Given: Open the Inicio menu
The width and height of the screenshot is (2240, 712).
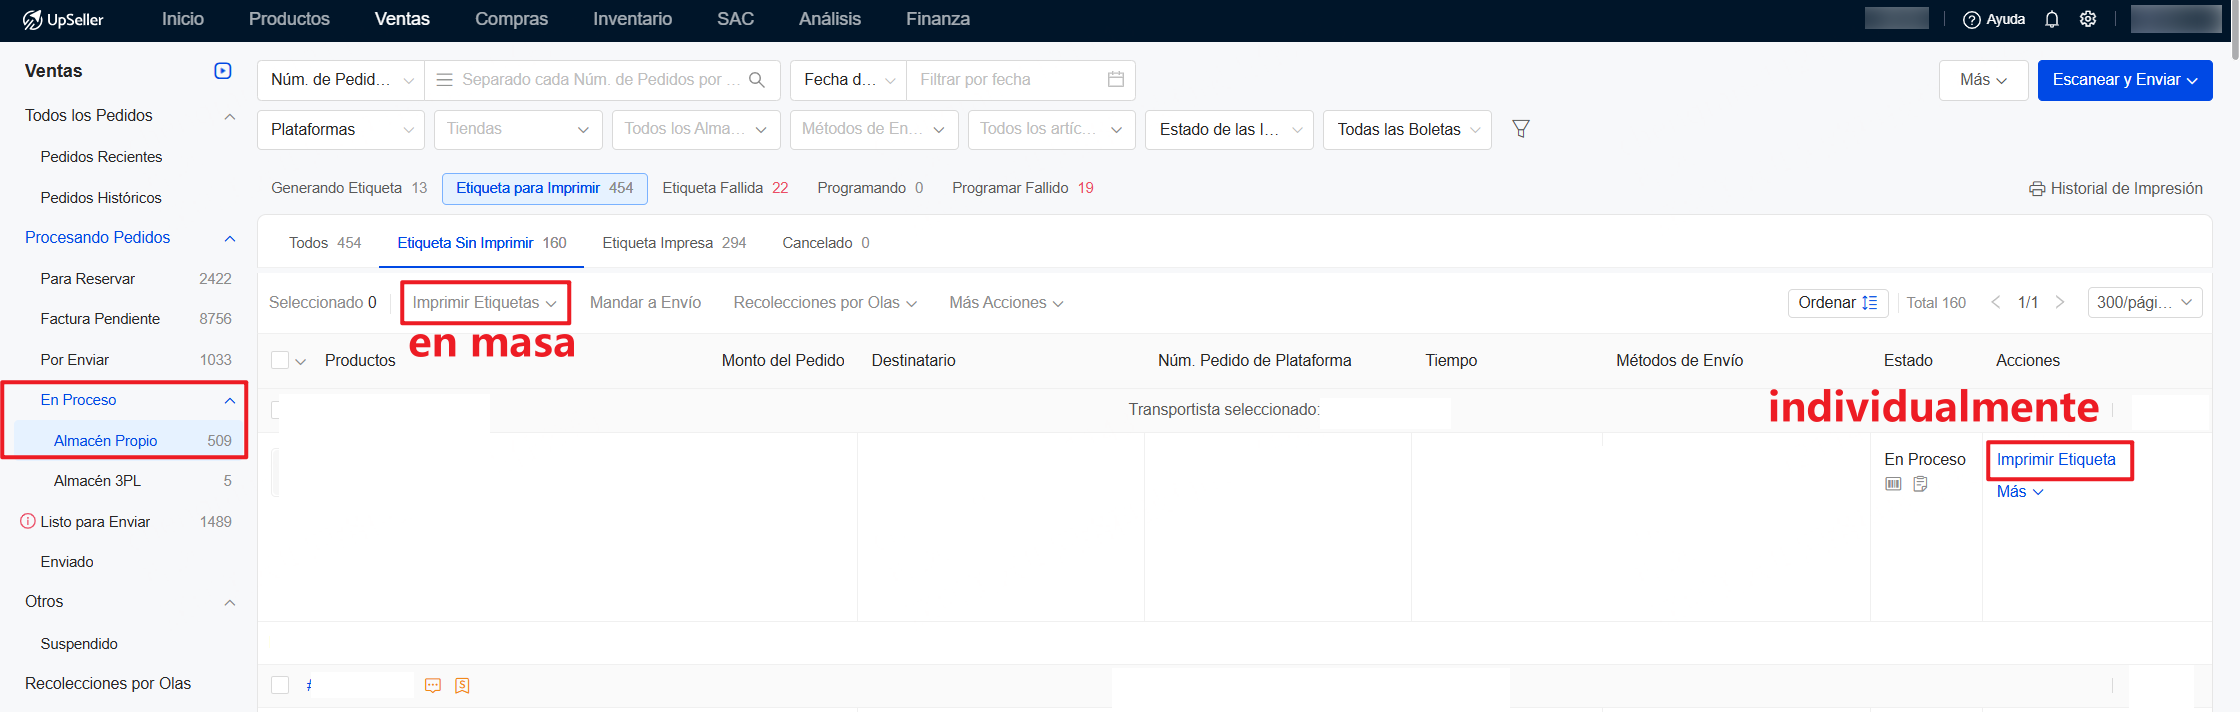Looking at the screenshot, I should [x=183, y=19].
